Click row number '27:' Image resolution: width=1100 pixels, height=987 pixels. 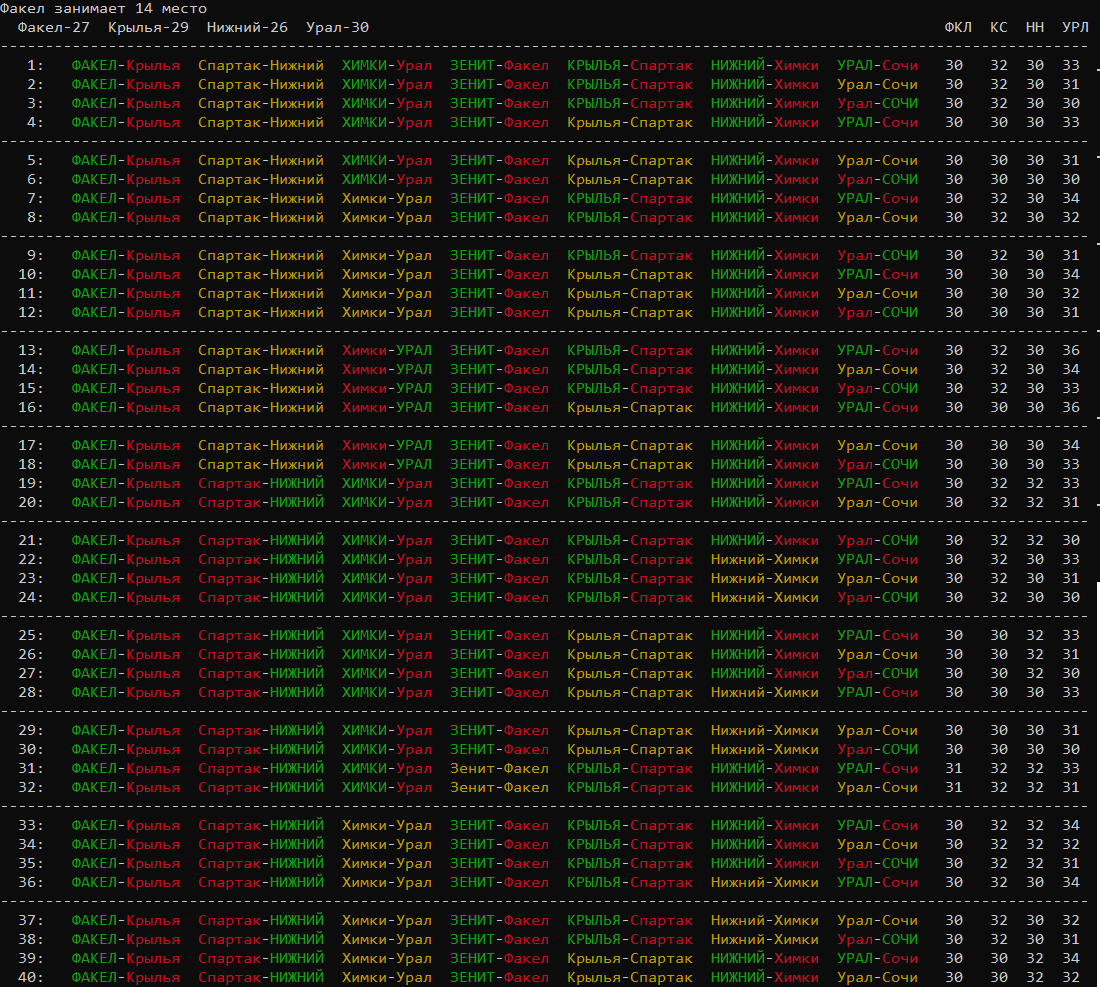click(x=31, y=673)
